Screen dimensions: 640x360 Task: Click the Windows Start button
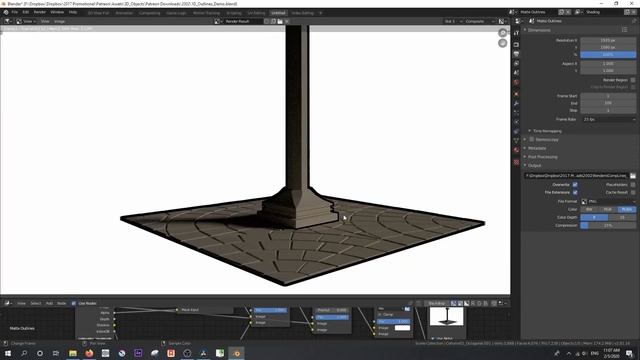(8, 353)
